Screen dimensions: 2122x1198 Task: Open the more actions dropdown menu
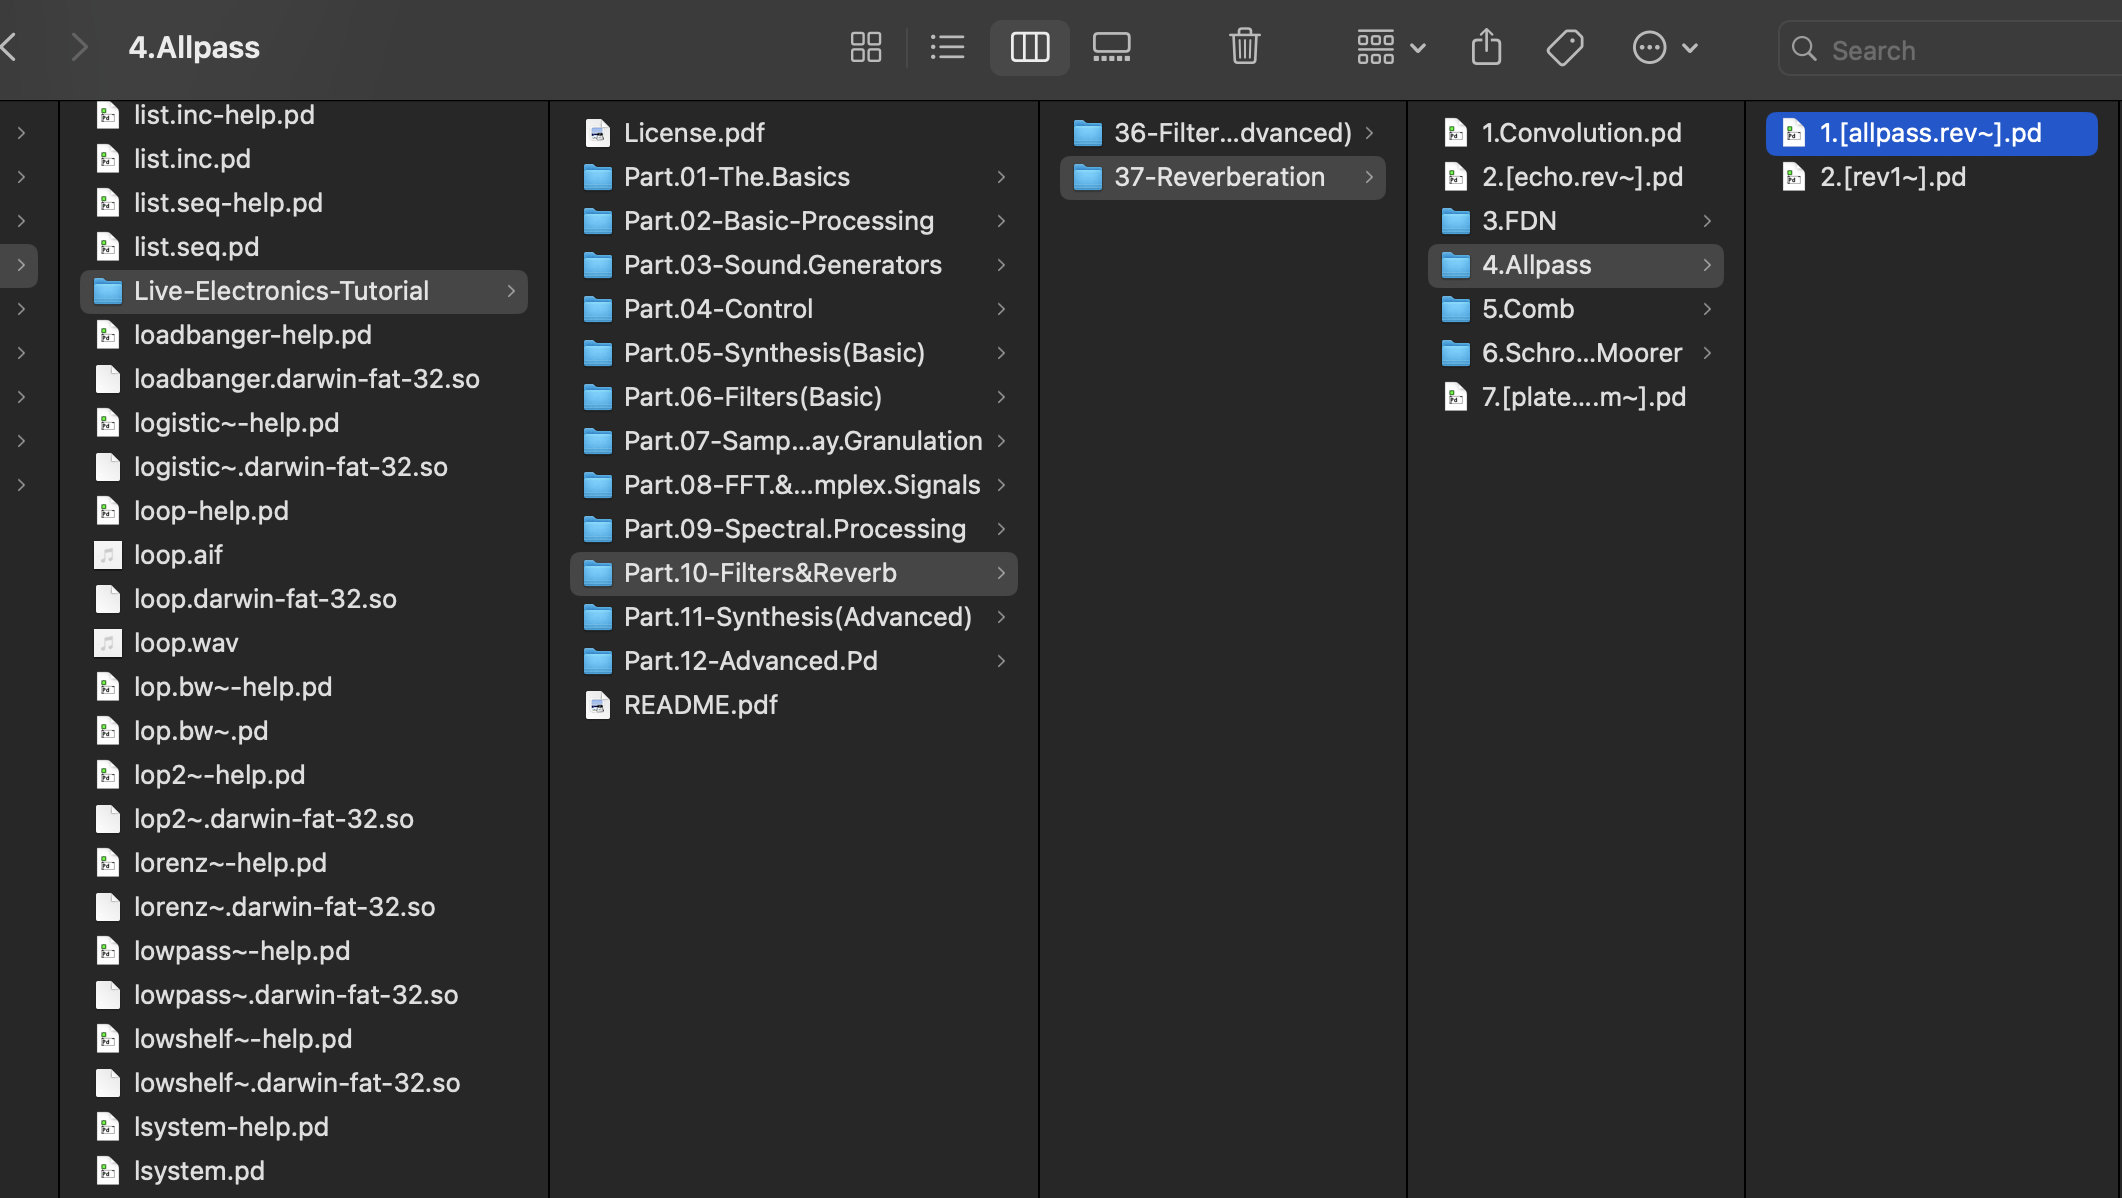1663,46
